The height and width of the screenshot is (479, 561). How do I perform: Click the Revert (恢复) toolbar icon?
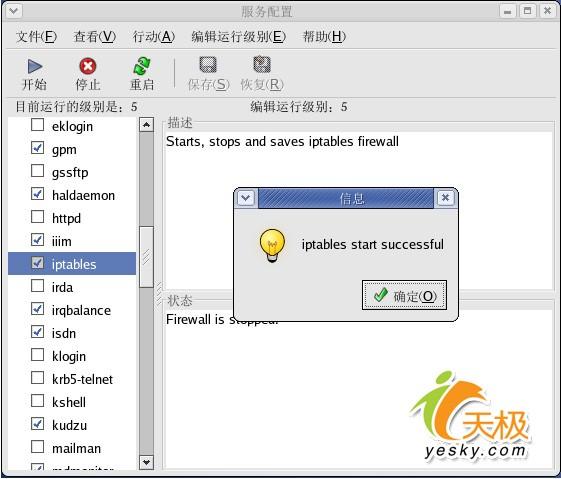pos(262,65)
